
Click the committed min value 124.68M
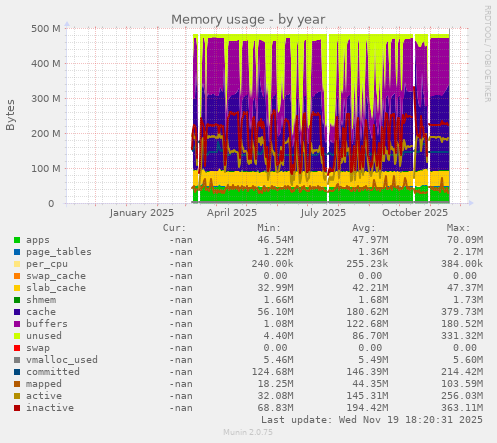[273, 372]
